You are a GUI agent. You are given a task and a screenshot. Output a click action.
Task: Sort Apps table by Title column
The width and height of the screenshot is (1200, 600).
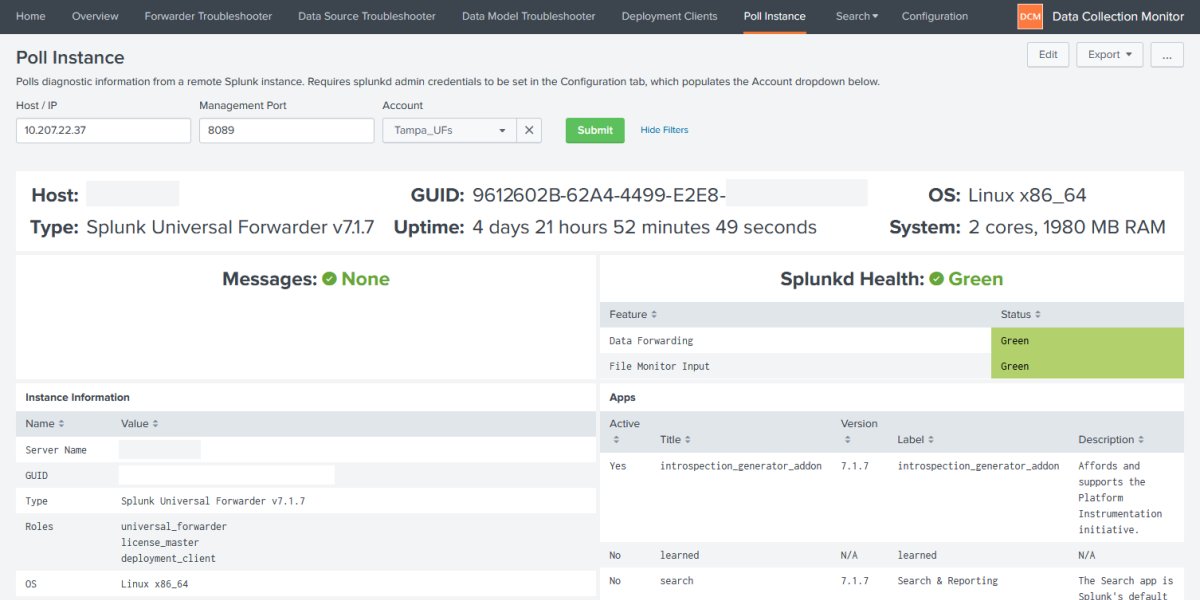click(675, 440)
